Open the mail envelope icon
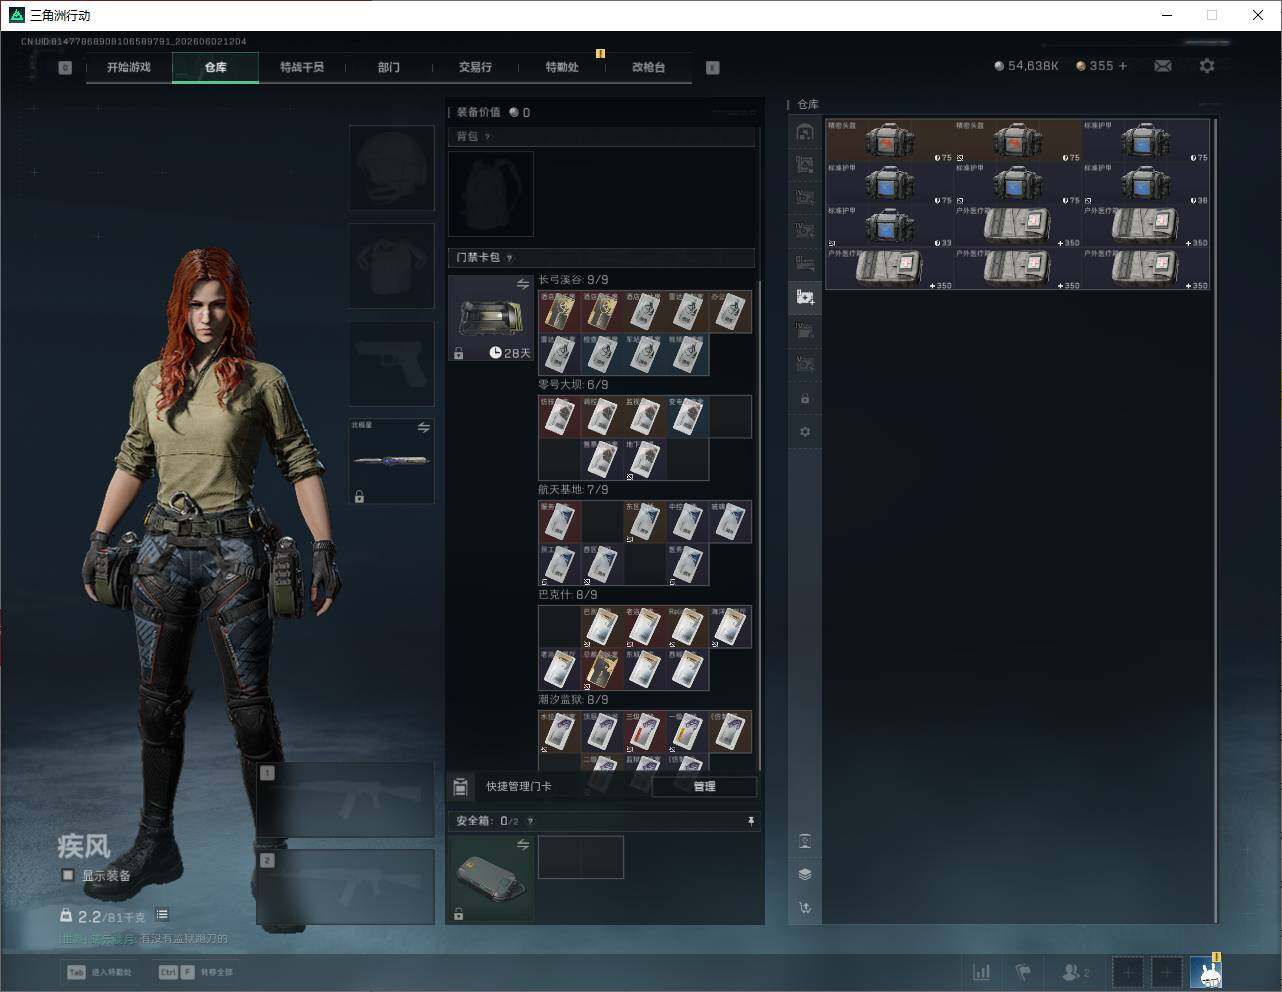Viewport: 1282px width, 992px height. pyautogui.click(x=1163, y=66)
